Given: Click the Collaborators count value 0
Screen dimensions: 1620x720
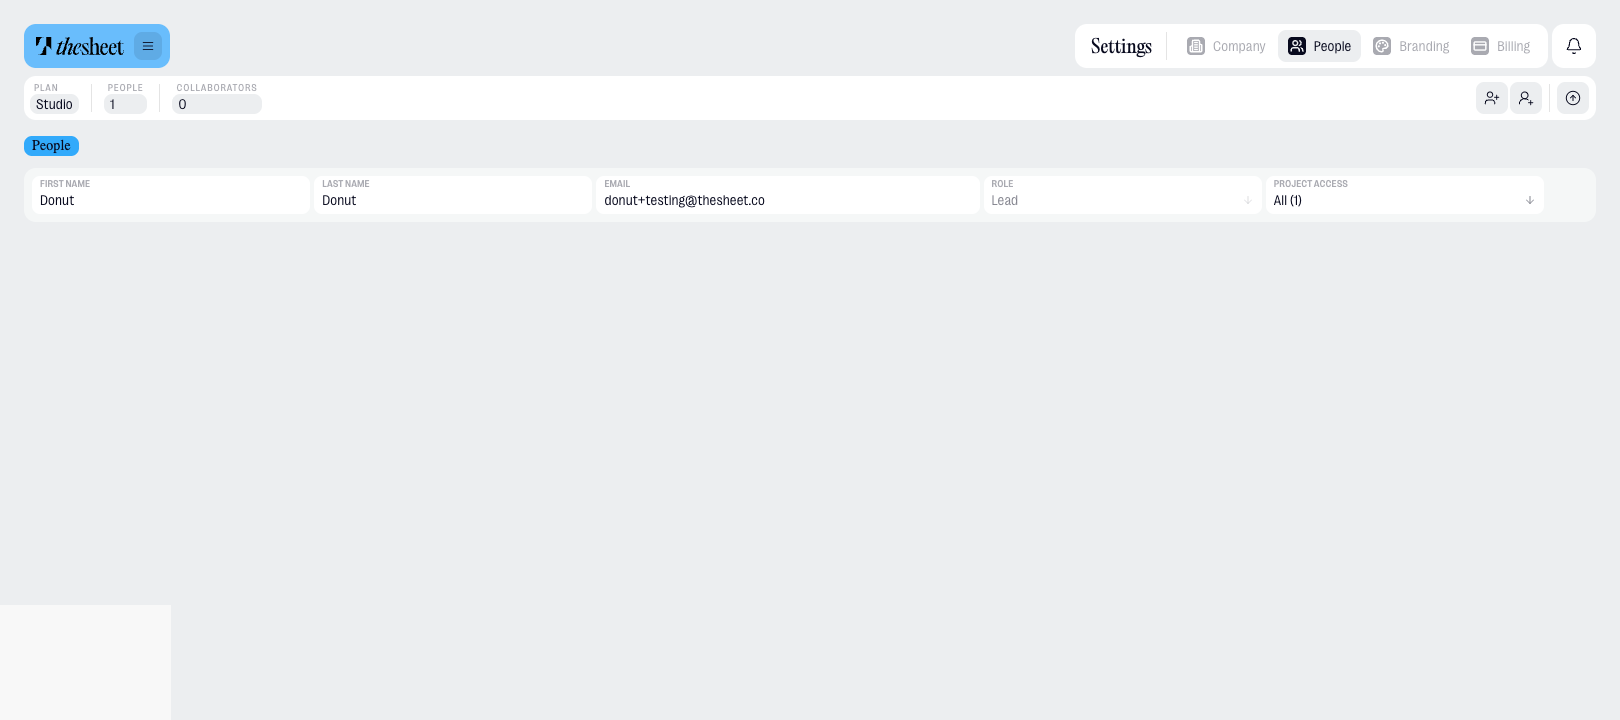Looking at the screenshot, I should [217, 104].
